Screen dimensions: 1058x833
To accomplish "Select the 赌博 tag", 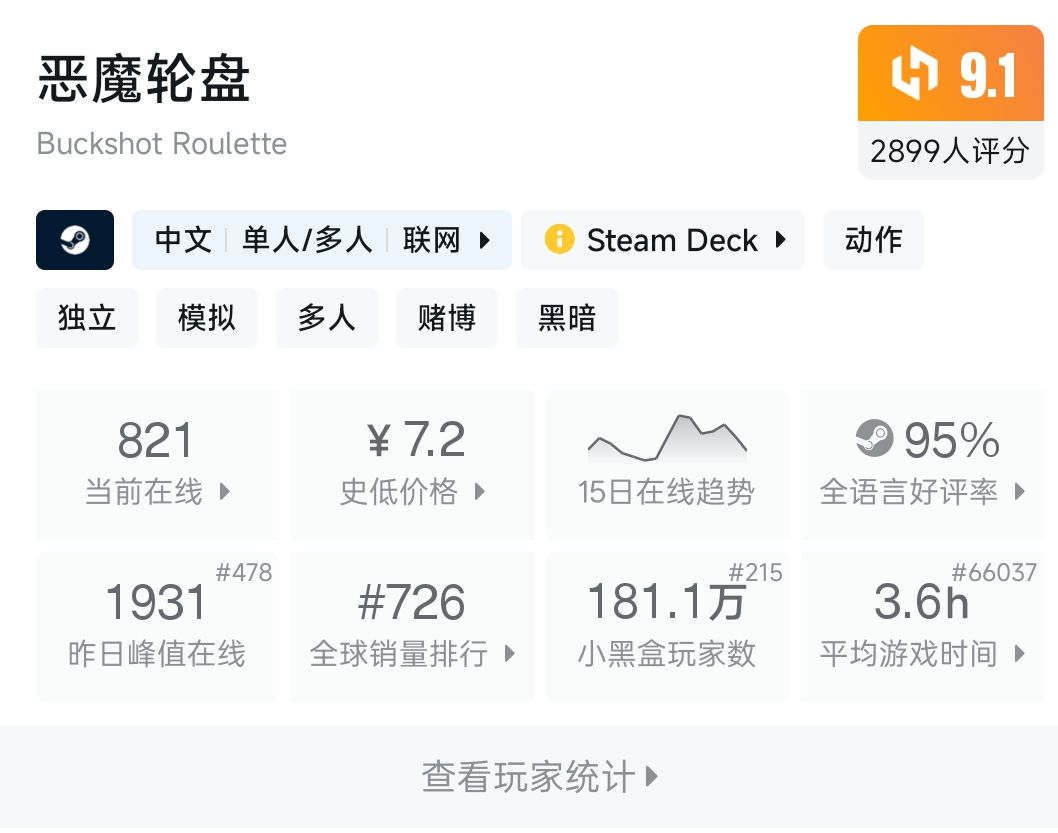I will 447,318.
